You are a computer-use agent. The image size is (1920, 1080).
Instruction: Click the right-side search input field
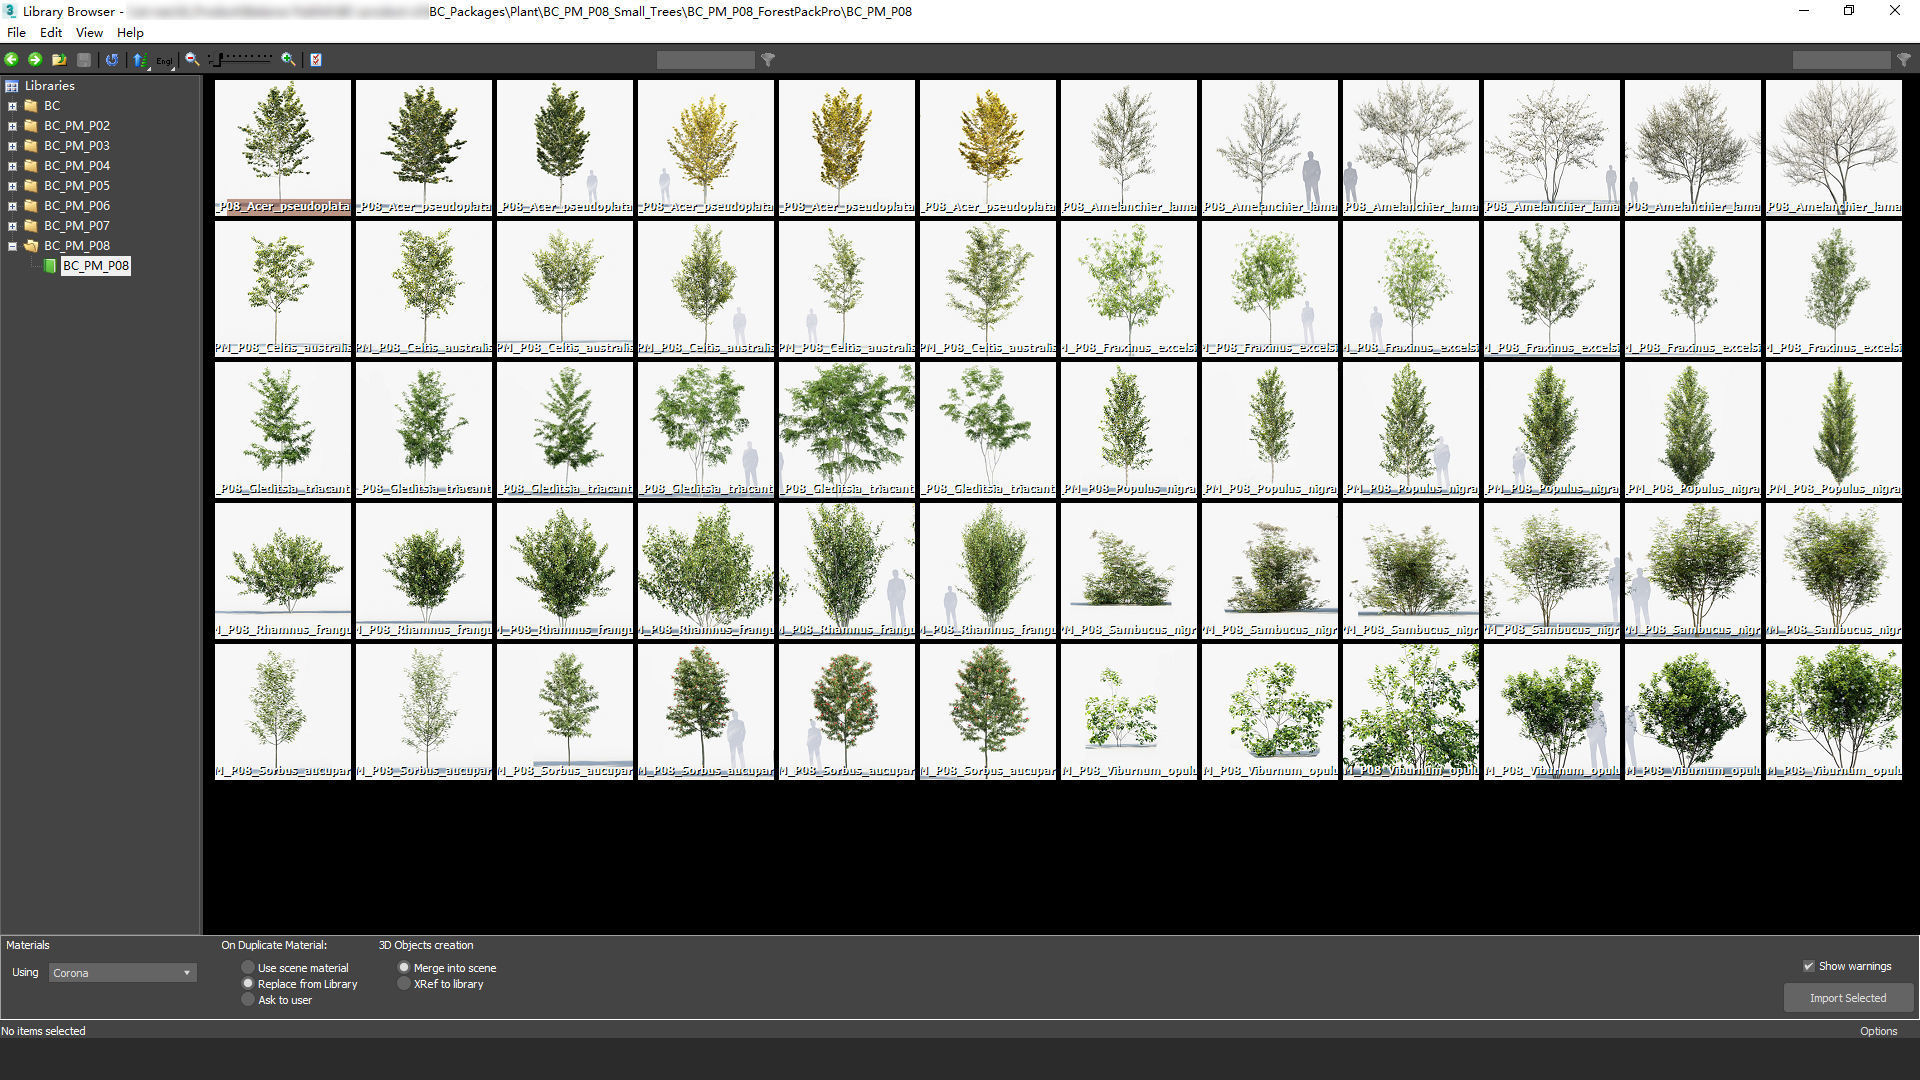pos(1841,60)
